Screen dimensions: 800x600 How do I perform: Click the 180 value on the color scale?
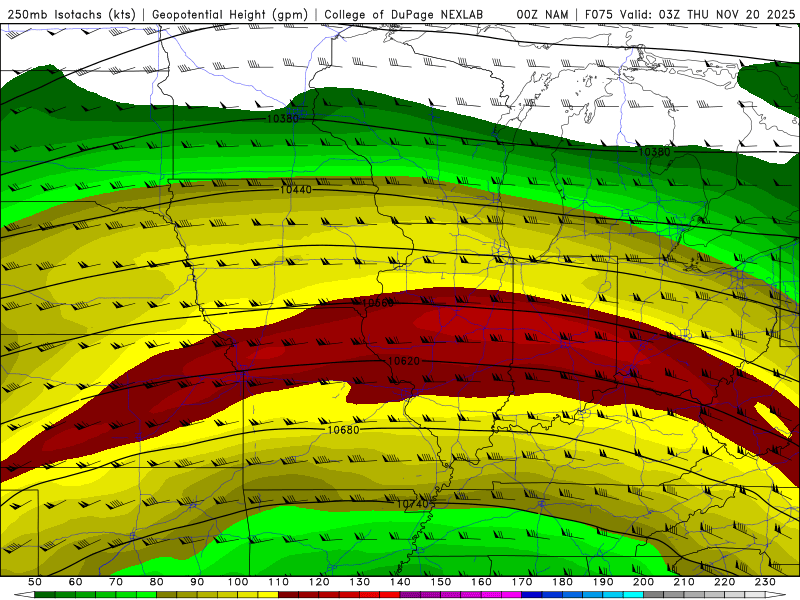pyautogui.click(x=562, y=582)
